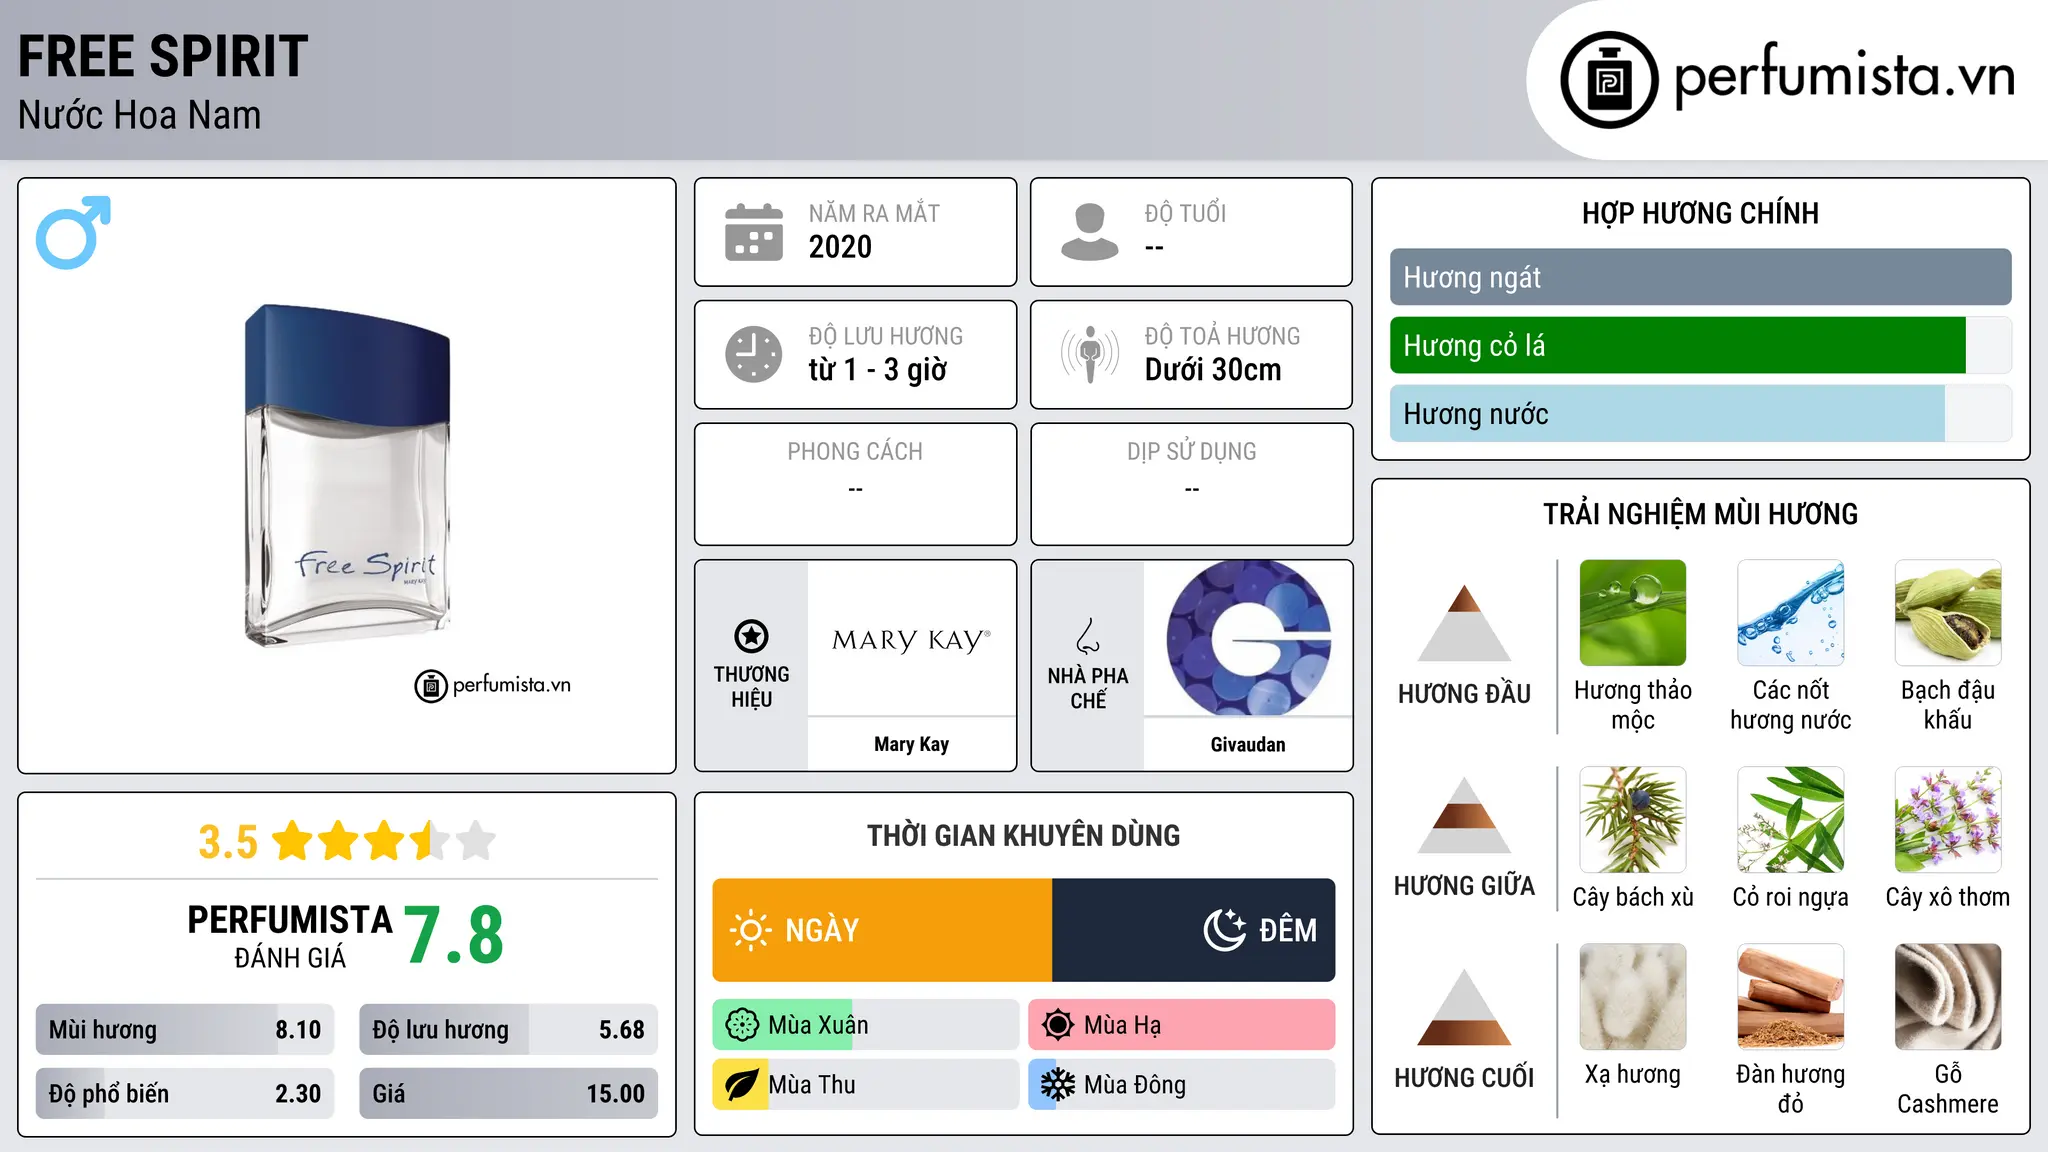This screenshot has height=1152, width=2048.
Task: Click the sillage icon beside Độ toả hương
Action: [1089, 354]
